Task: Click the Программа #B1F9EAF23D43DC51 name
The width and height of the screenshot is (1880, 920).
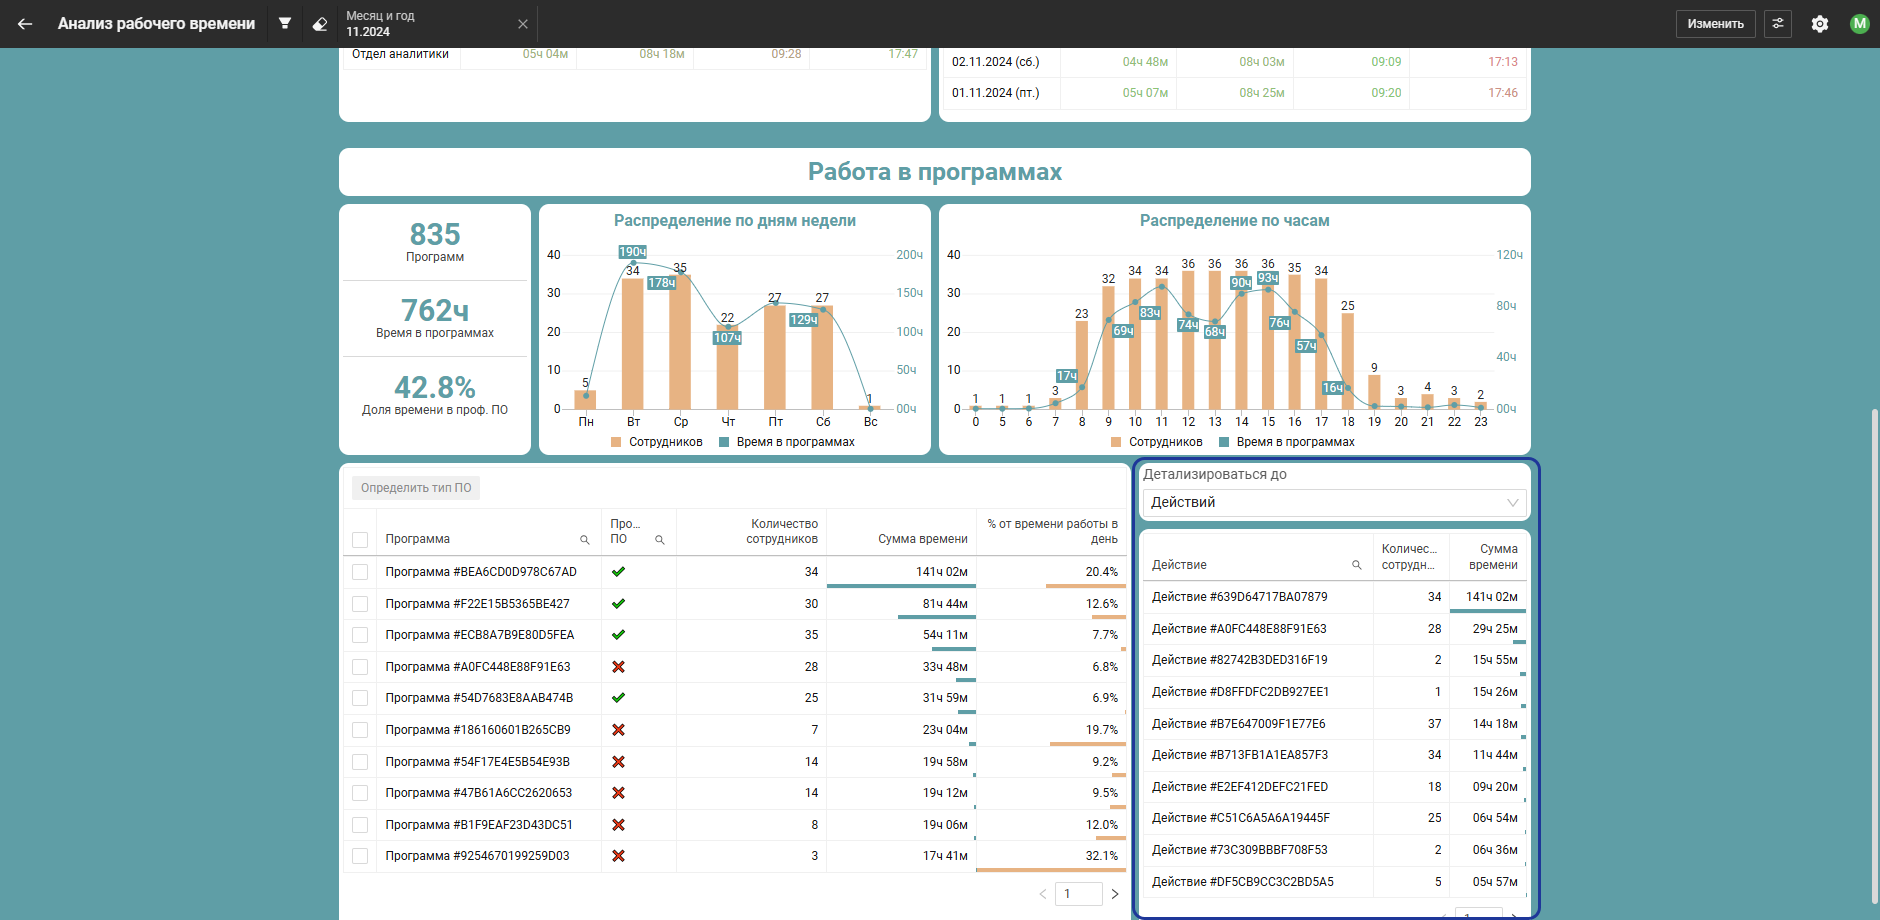Action: click(479, 825)
